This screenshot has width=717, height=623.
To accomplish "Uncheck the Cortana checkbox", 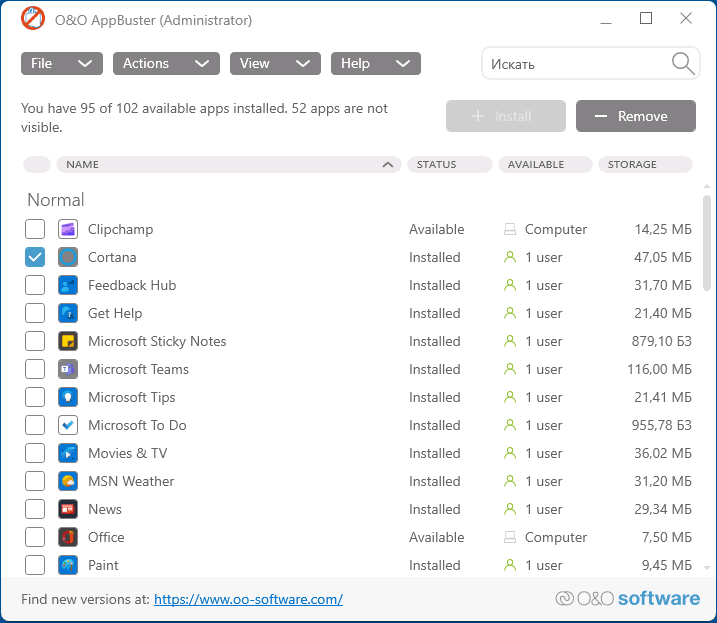I will [35, 257].
